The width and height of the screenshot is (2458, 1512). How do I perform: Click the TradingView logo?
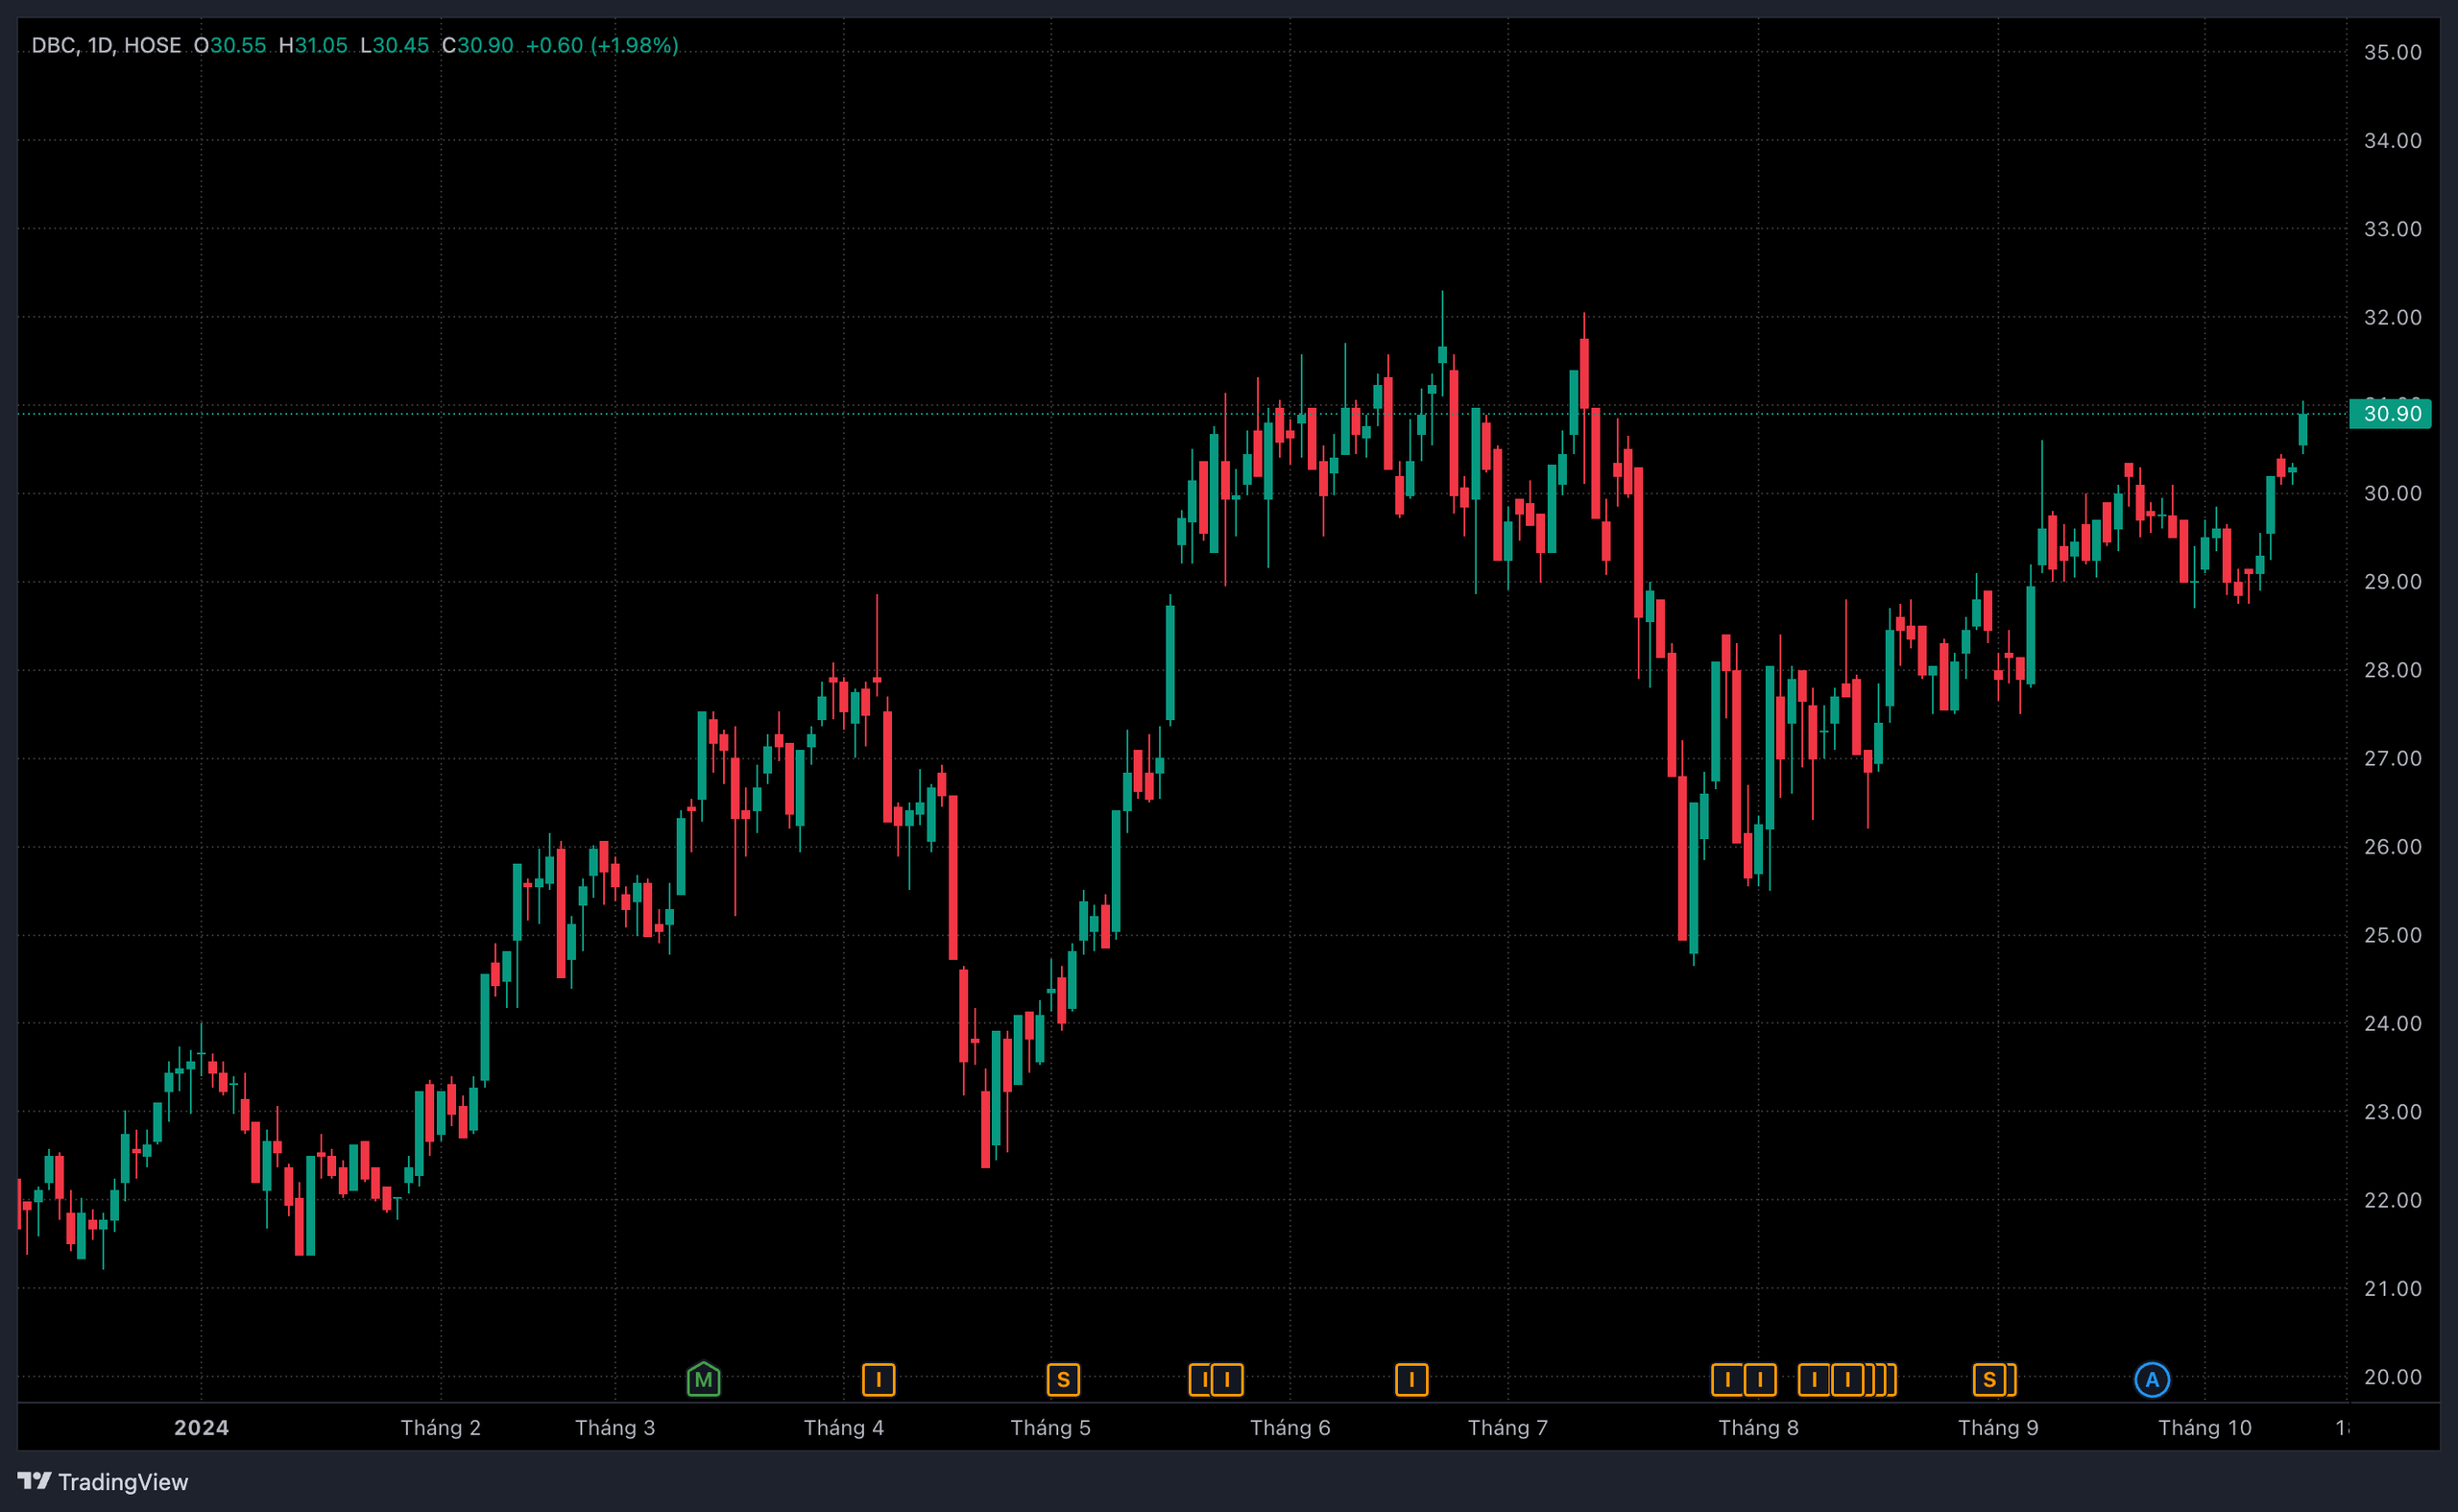[x=103, y=1481]
